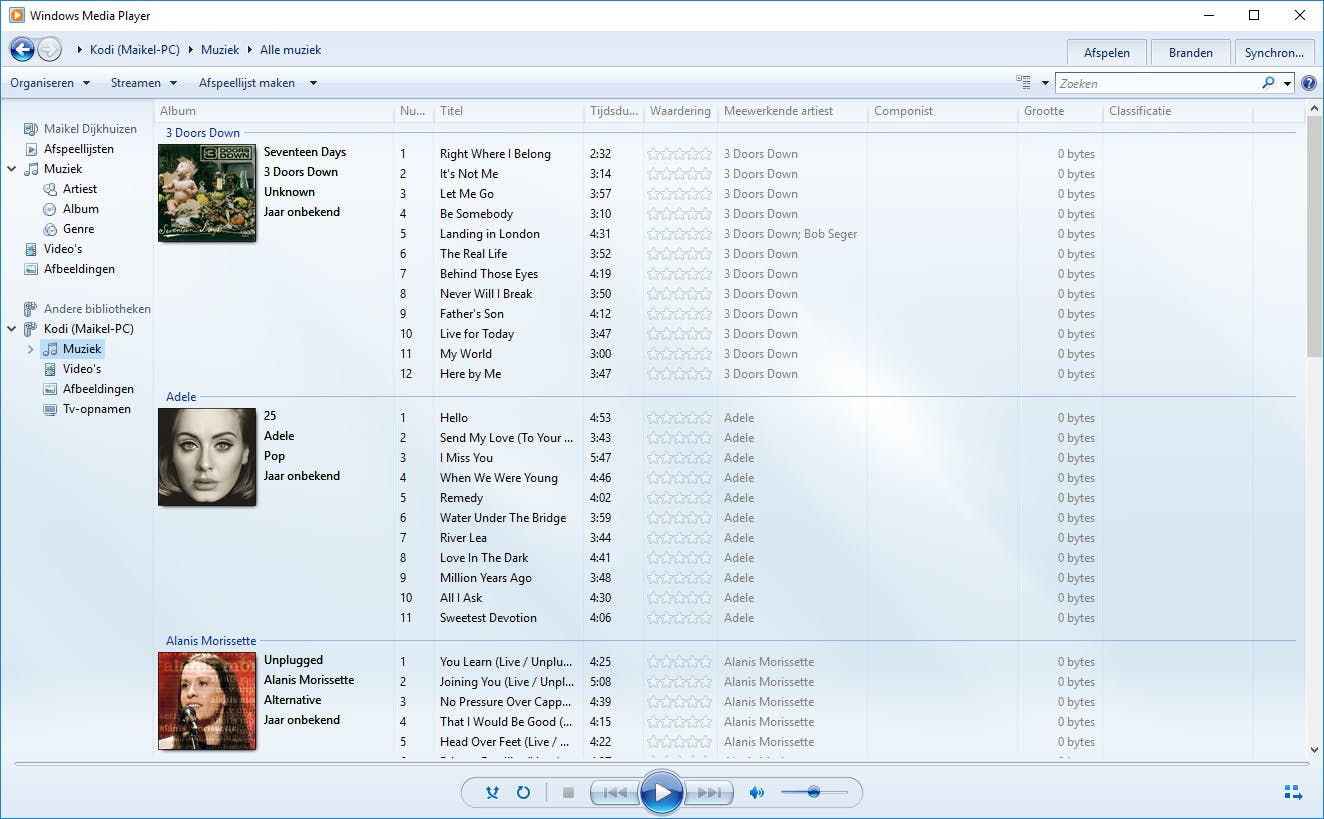The height and width of the screenshot is (819, 1324).
Task: Click the search magnifier icon
Action: (x=1268, y=83)
